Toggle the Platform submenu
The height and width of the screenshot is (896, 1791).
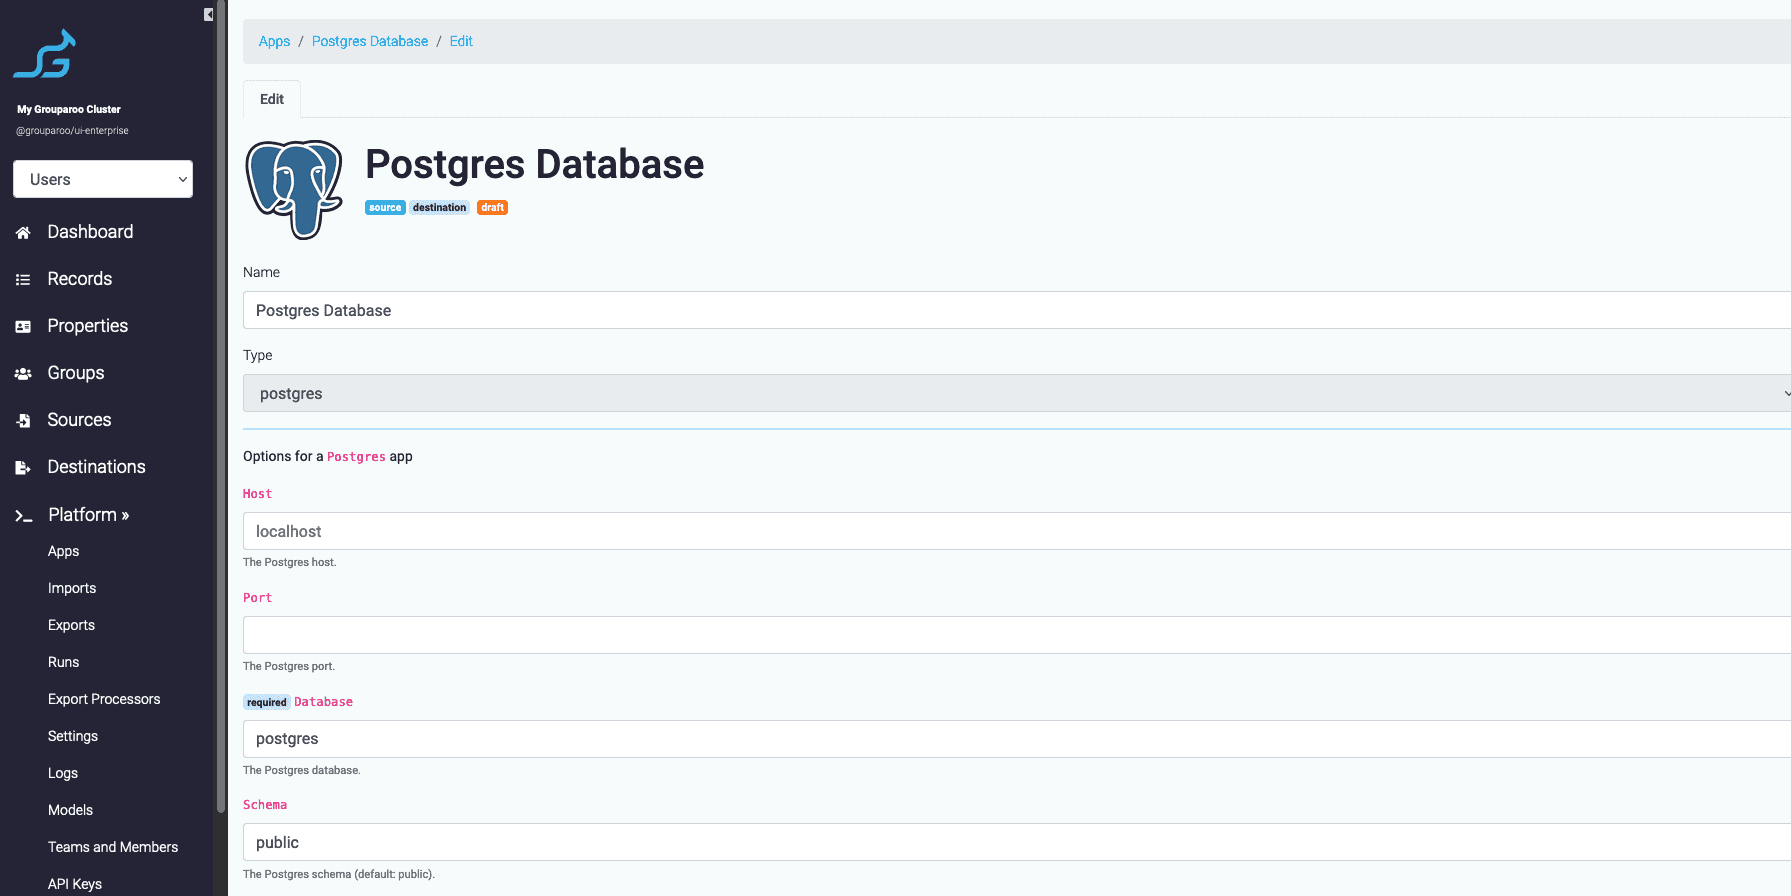coord(89,515)
